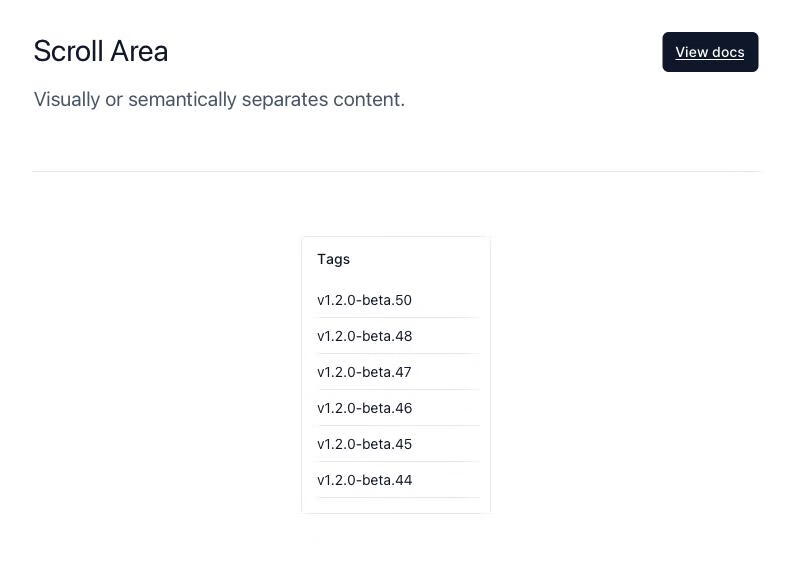792x578 pixels.
Task: Click the separator line below v1.2.0-beta.50
Action: [398, 318]
